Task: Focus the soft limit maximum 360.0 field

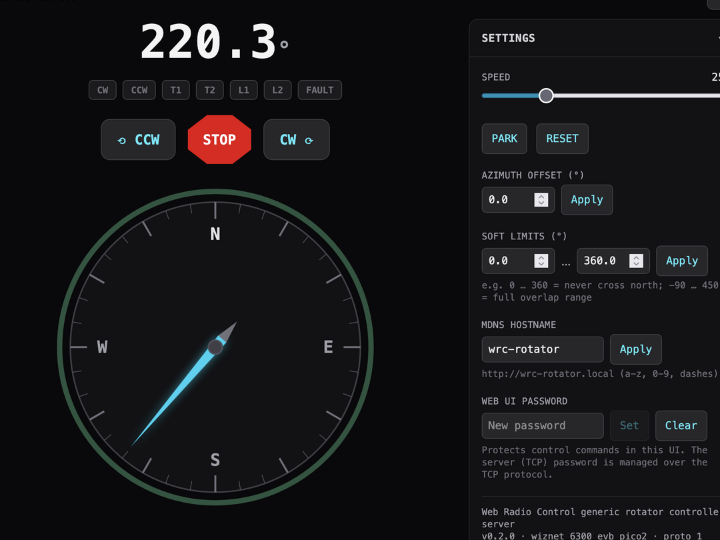Action: (613, 261)
